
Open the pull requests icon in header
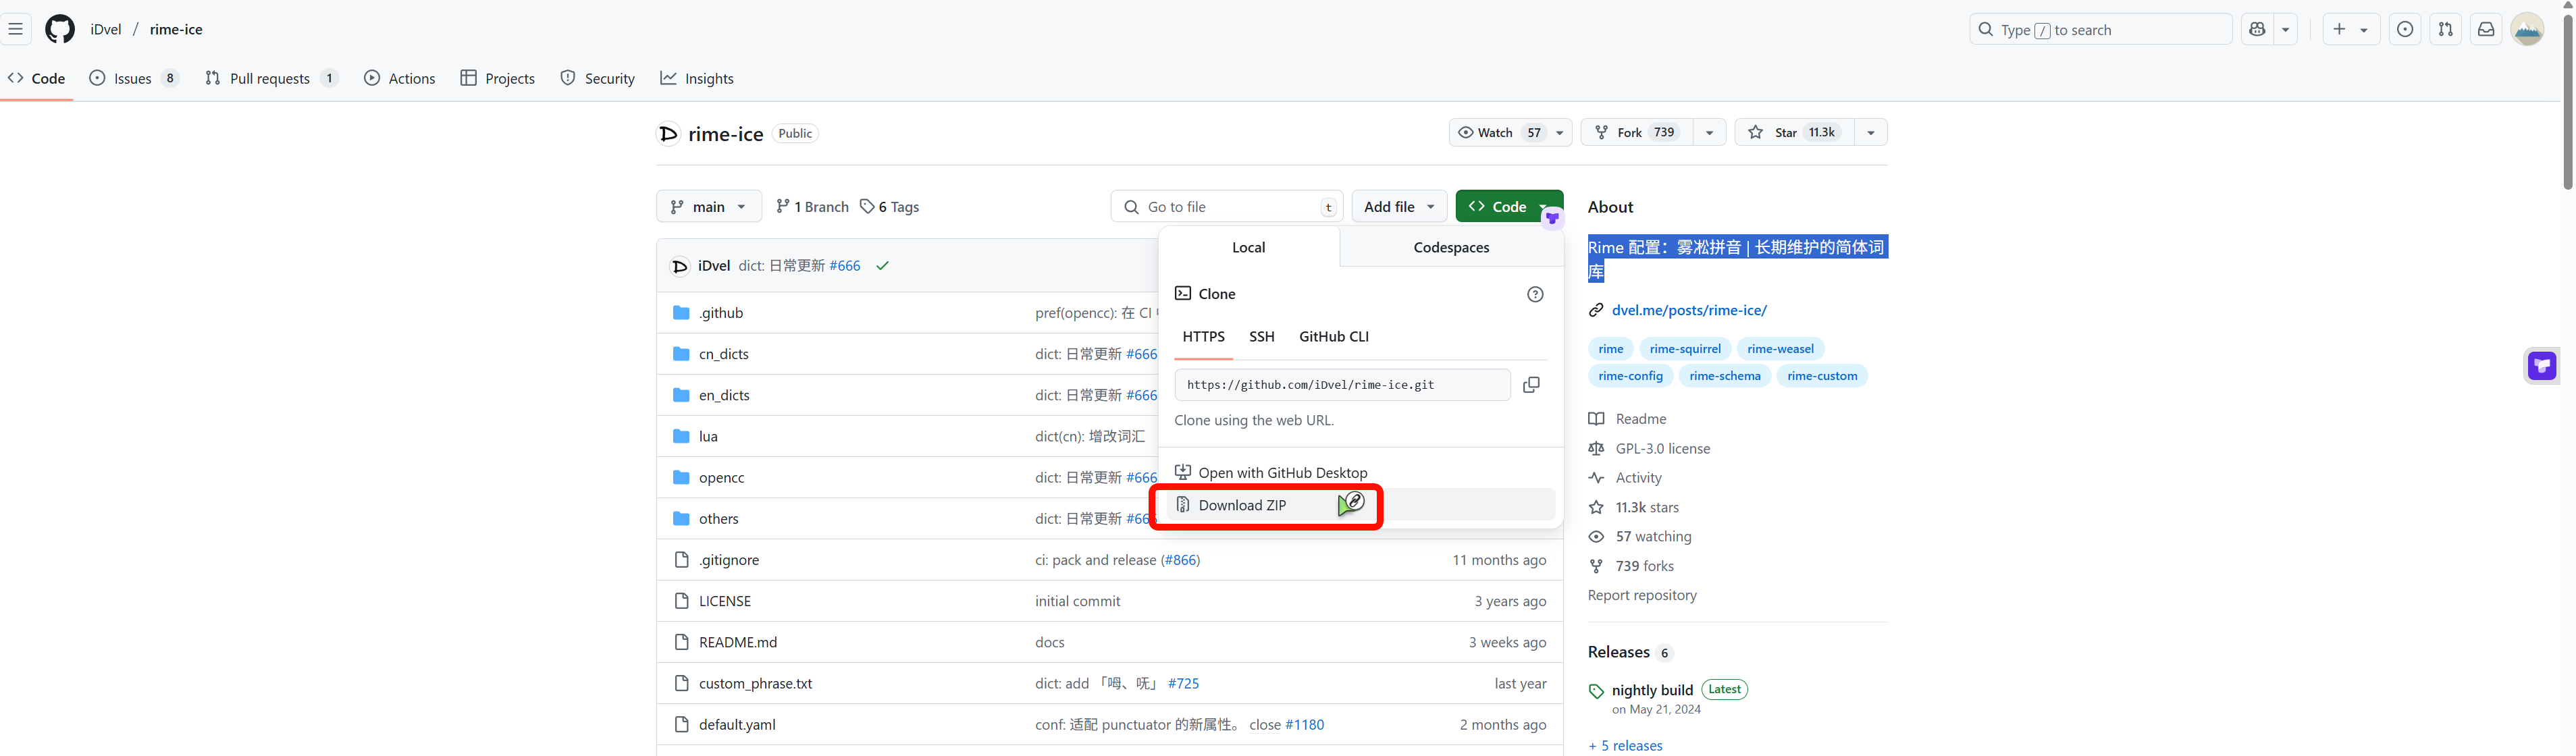(x=2445, y=29)
